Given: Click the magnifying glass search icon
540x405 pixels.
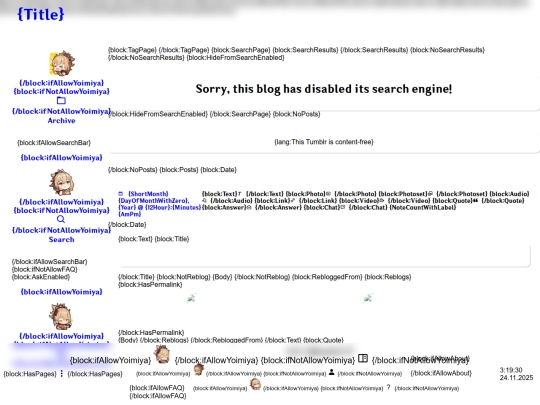Looking at the screenshot, I should (61, 219).
